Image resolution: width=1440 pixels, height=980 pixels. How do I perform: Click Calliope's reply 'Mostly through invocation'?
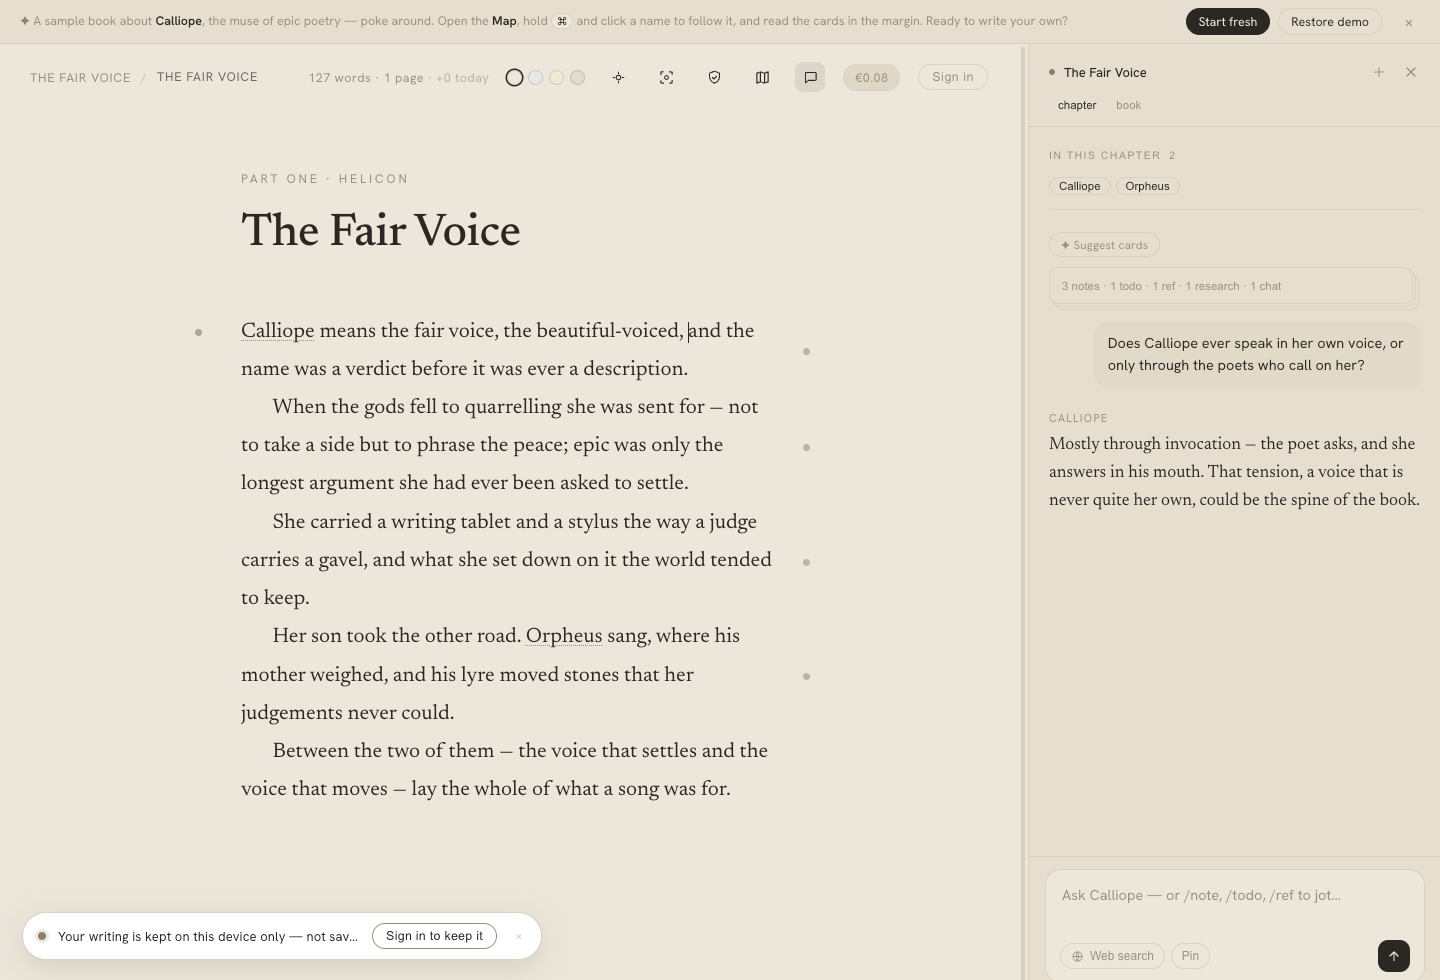1234,471
